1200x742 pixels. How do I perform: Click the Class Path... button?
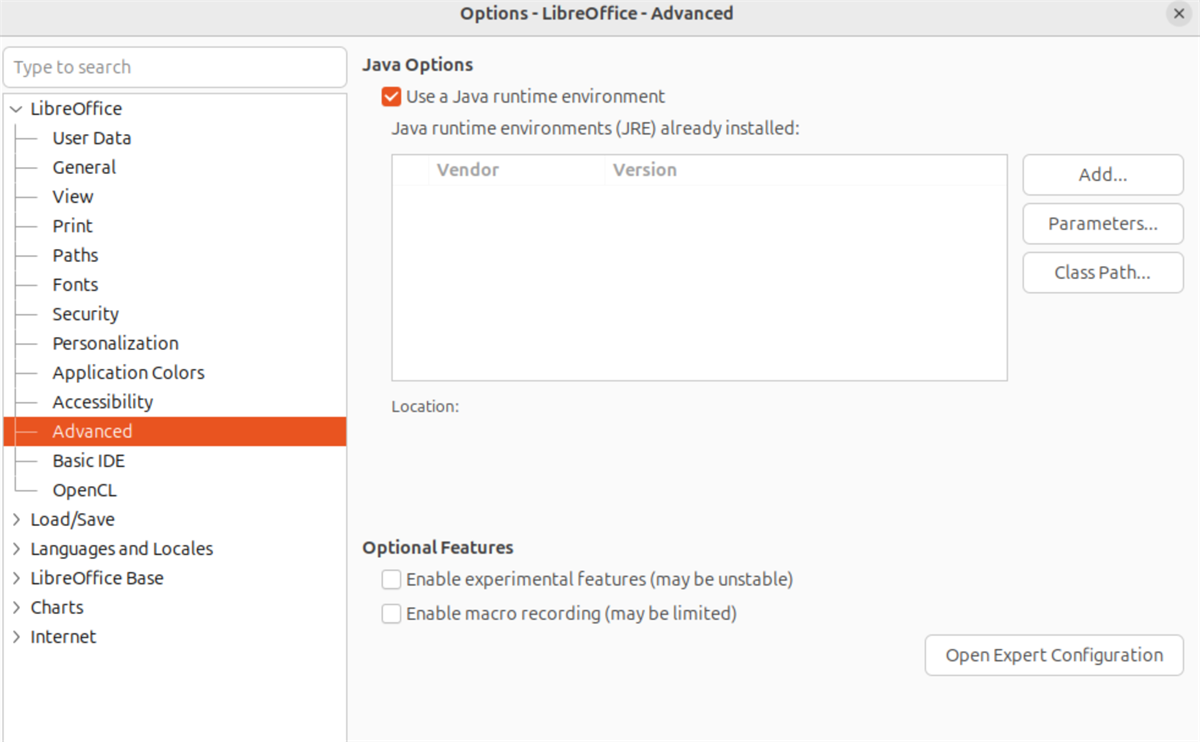pyautogui.click(x=1103, y=273)
